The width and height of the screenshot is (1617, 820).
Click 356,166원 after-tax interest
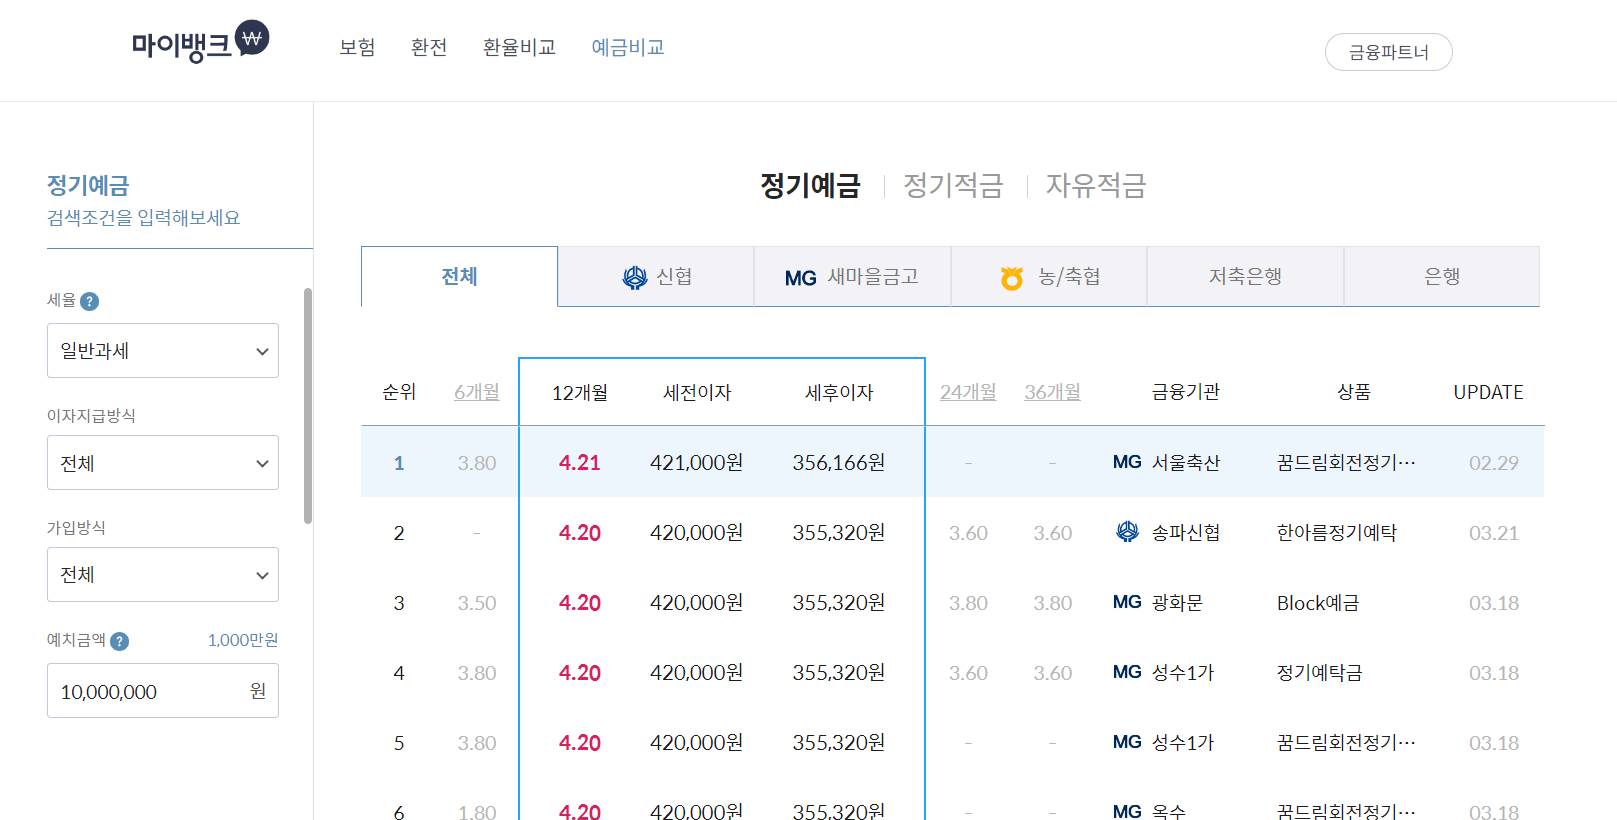pos(839,462)
